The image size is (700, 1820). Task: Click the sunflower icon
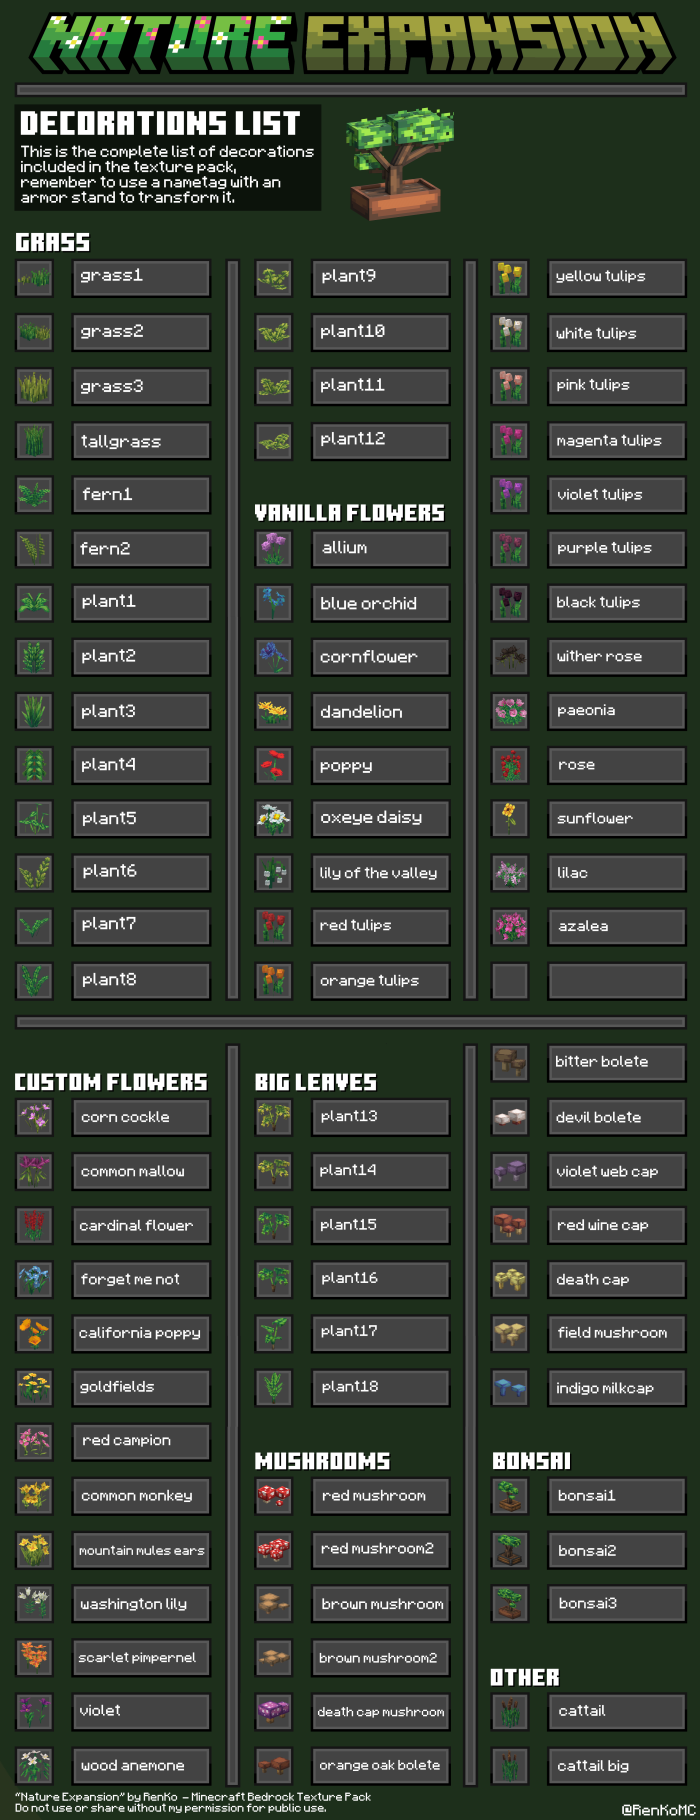pos(510,818)
